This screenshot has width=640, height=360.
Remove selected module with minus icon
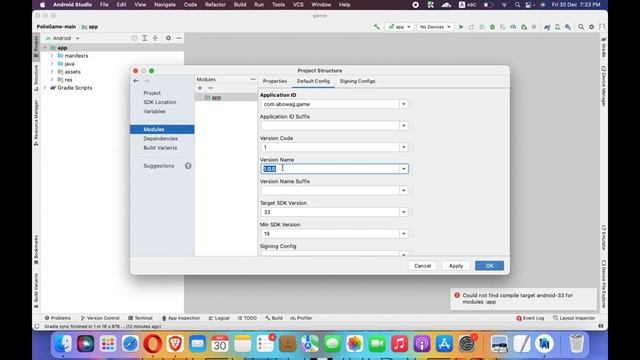(x=210, y=88)
